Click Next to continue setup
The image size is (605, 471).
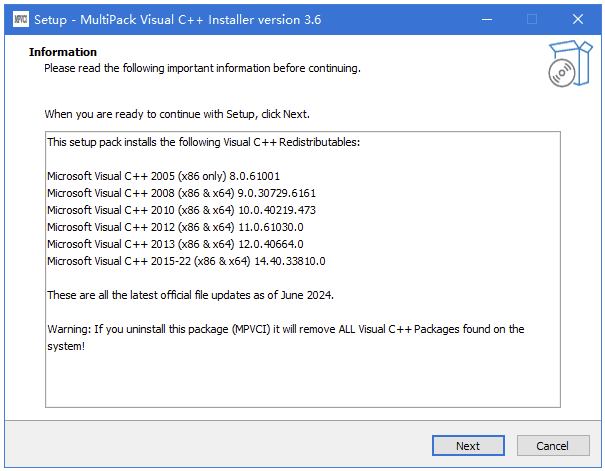[467, 445]
